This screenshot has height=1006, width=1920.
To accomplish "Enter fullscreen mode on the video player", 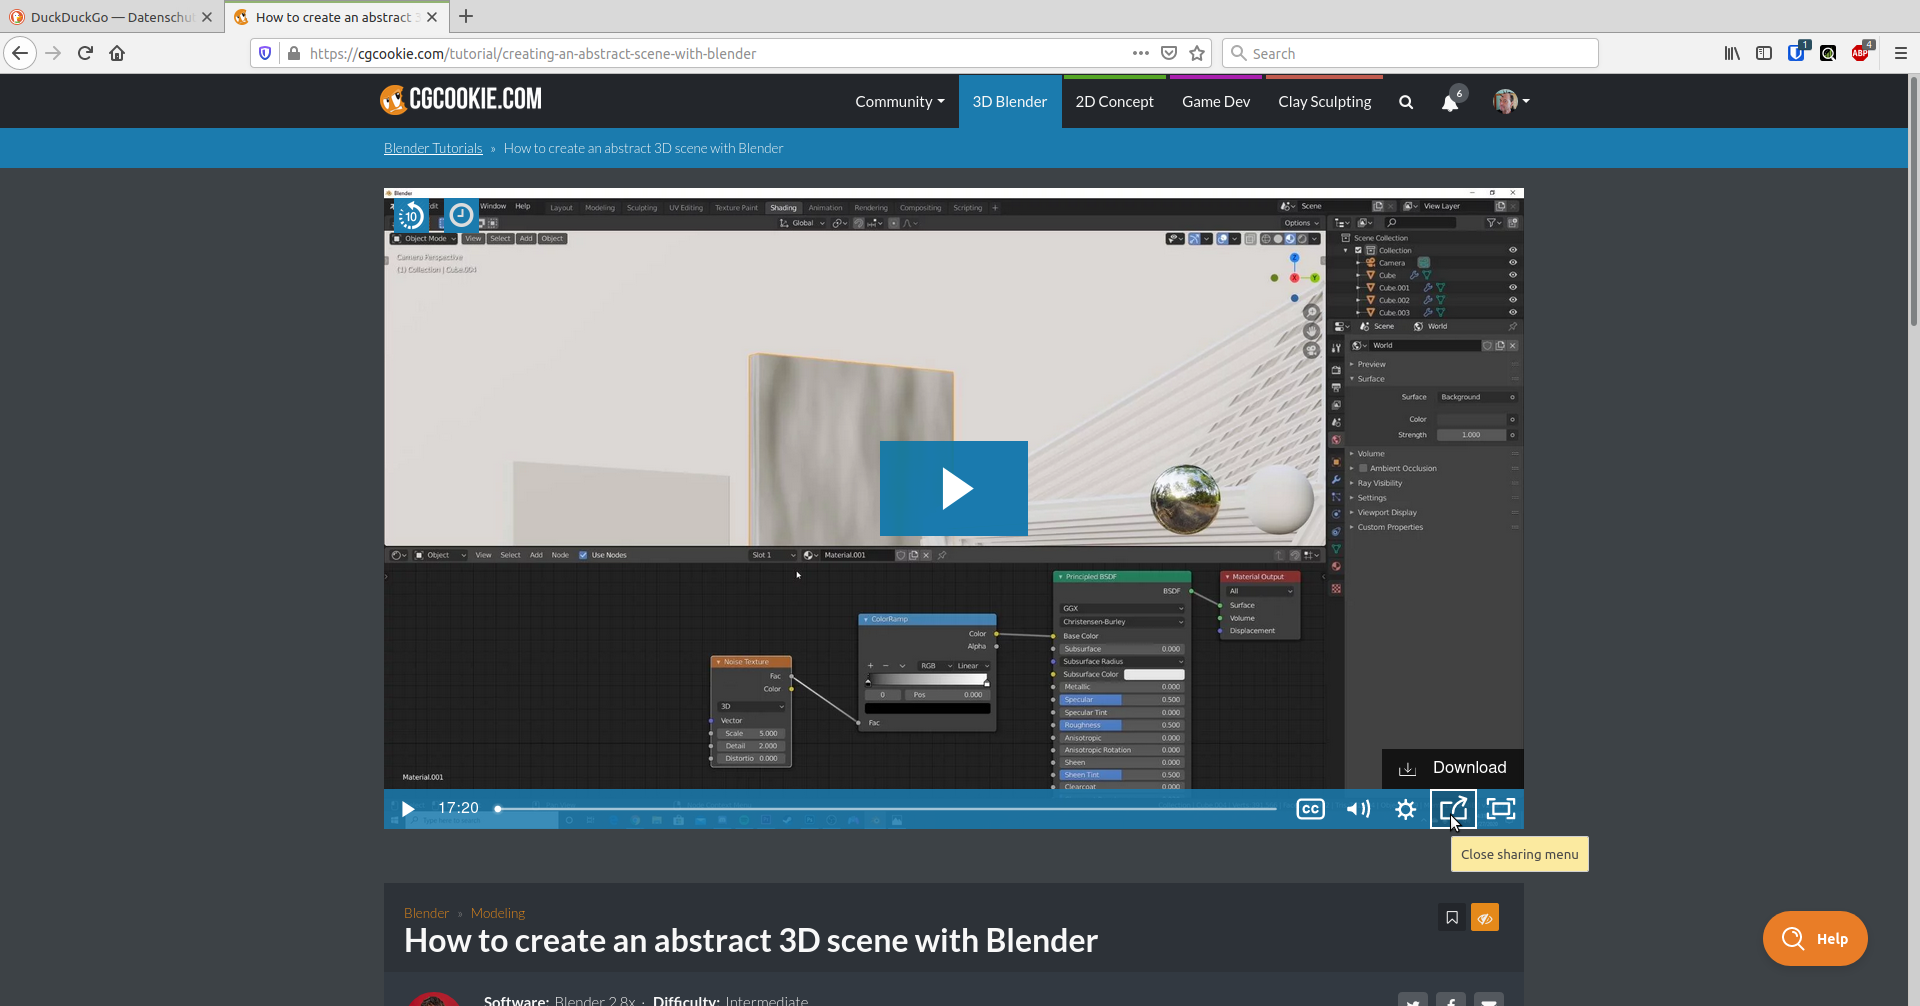I will [1501, 808].
